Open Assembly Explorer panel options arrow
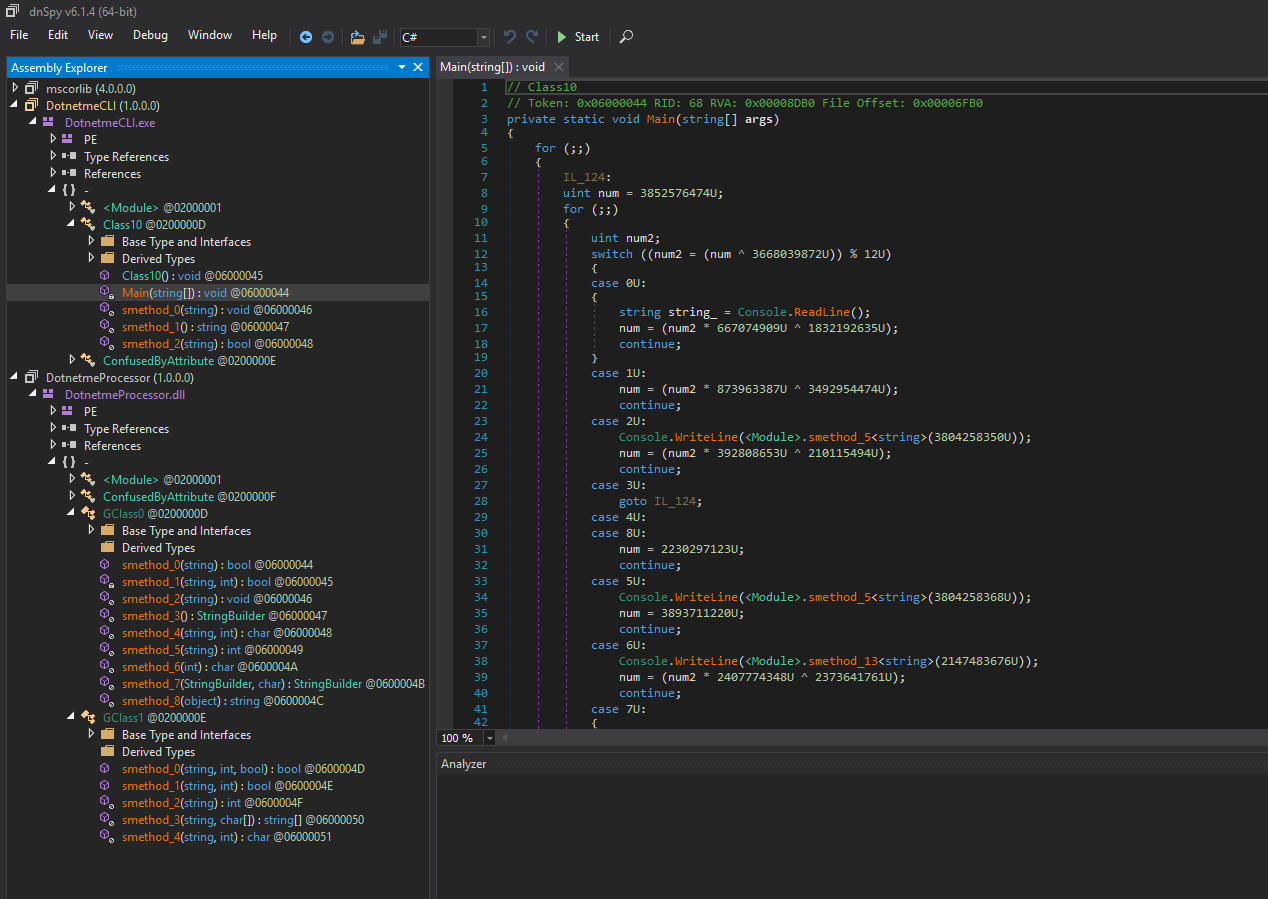 (402, 67)
